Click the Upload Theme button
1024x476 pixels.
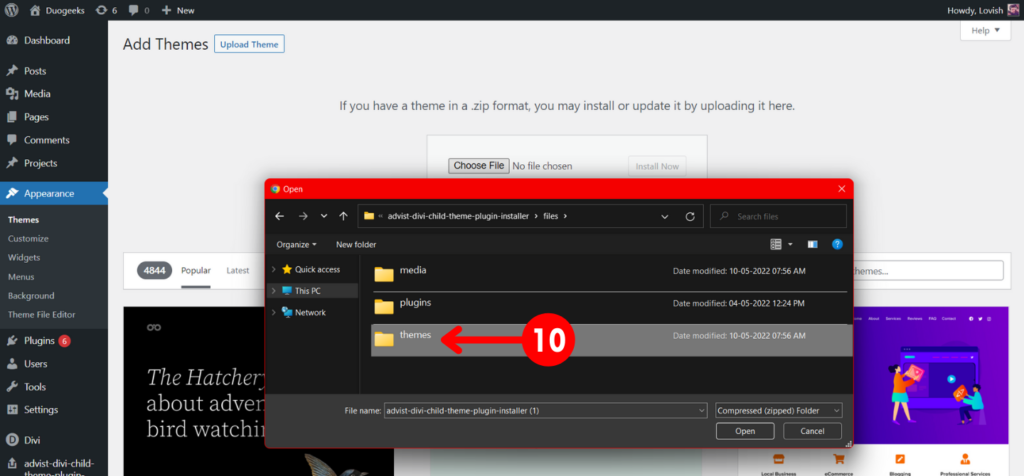(x=249, y=44)
